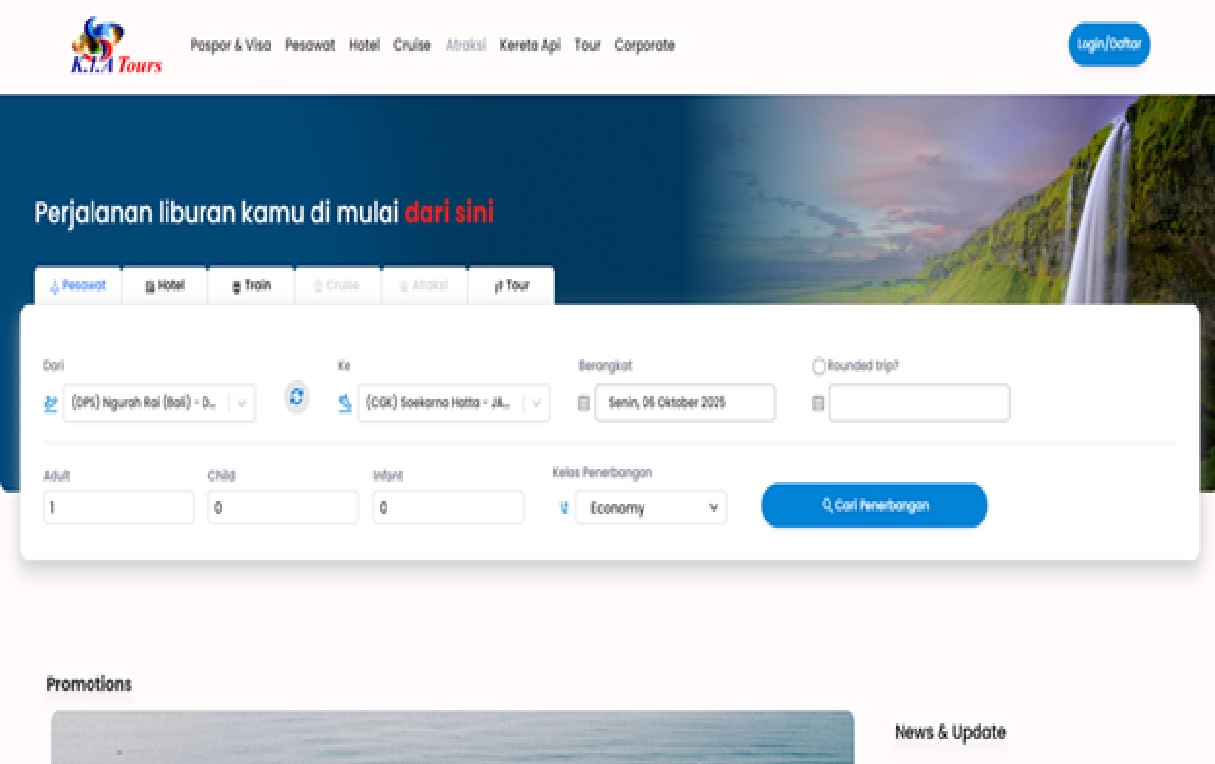Viewport: 1215px width, 764px height.
Task: Go to Kereta Api in navigation
Action: pos(530,45)
